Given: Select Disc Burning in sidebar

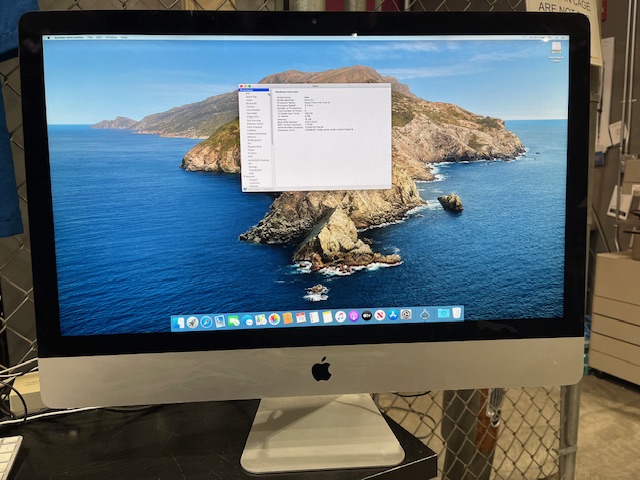Looking at the screenshot, I should click(x=253, y=120).
